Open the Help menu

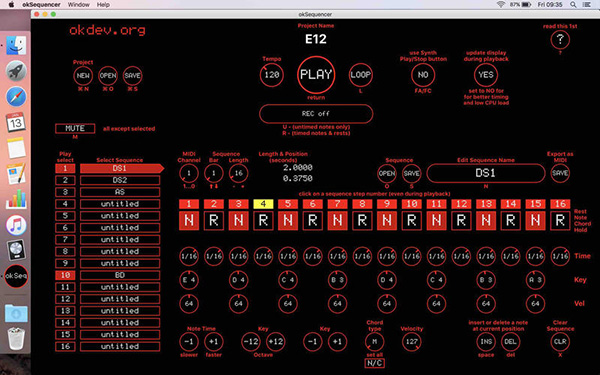tap(103, 5)
